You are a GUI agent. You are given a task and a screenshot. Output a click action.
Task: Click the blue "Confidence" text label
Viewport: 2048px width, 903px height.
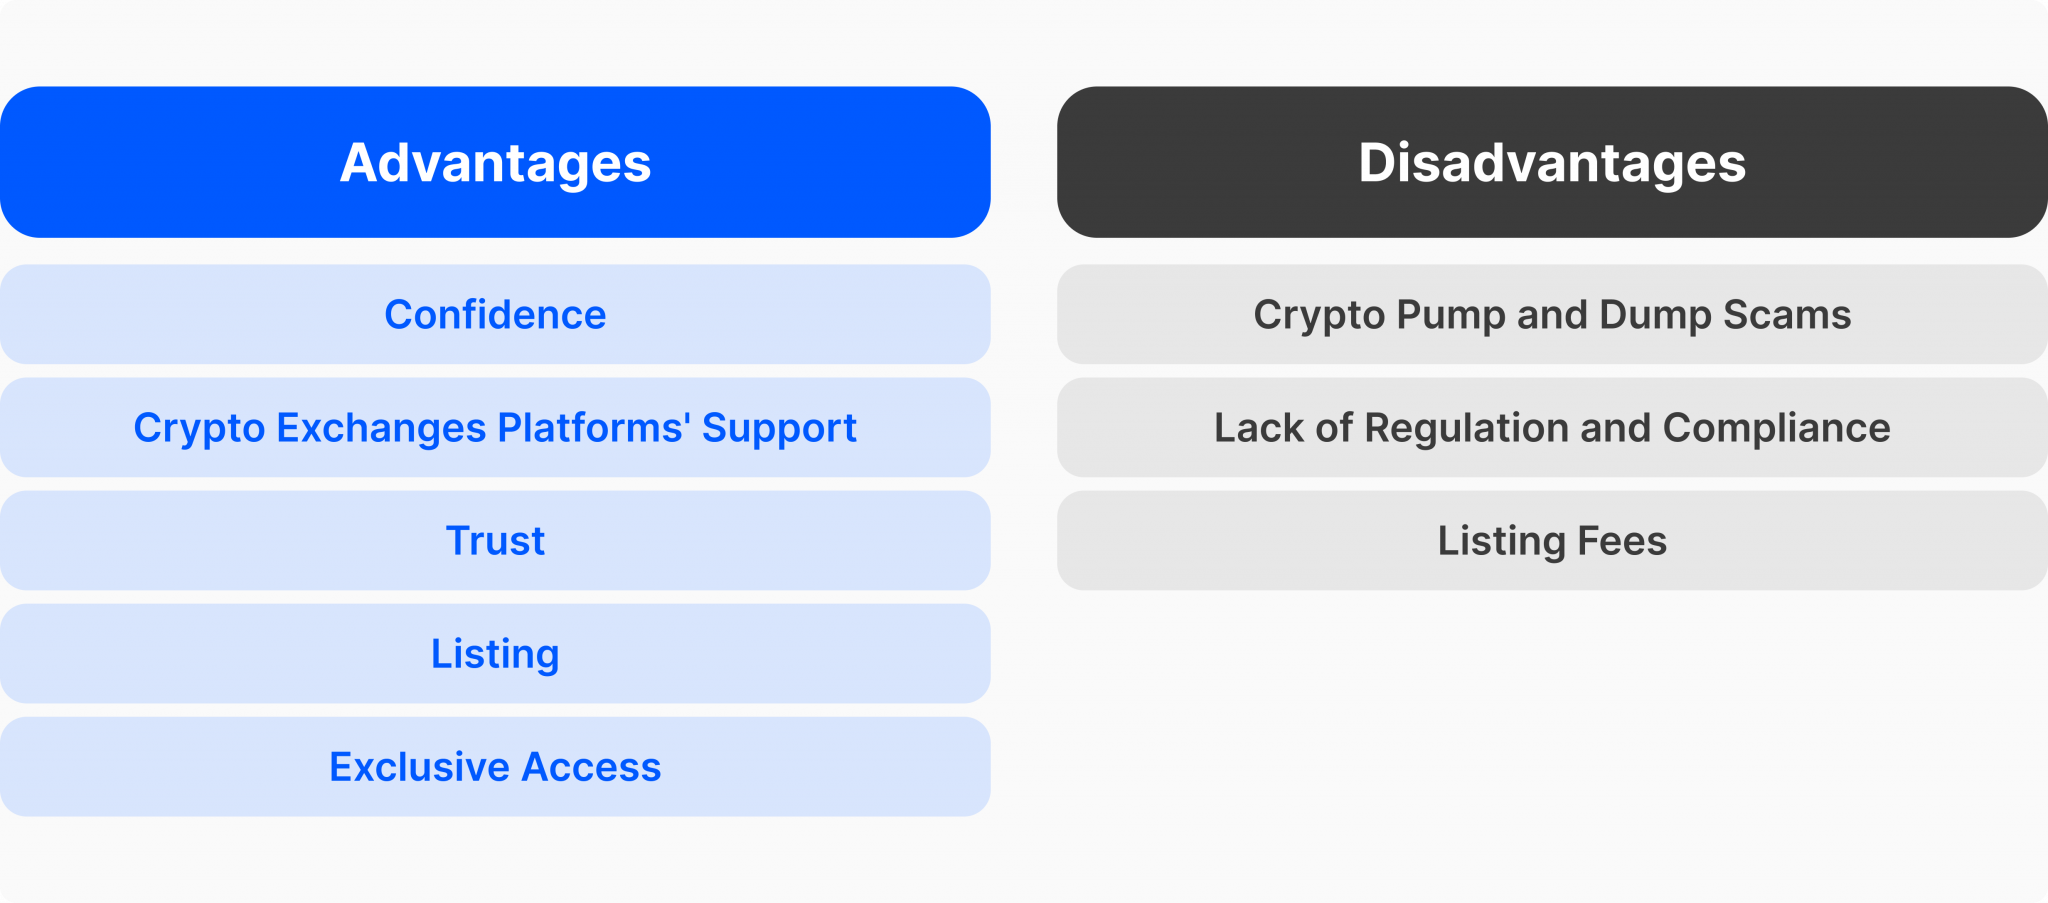tap(495, 315)
